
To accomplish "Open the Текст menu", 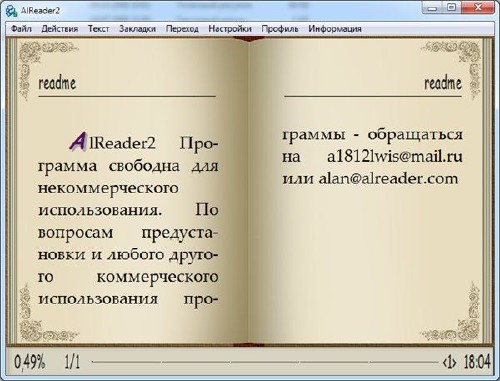I will (98, 29).
